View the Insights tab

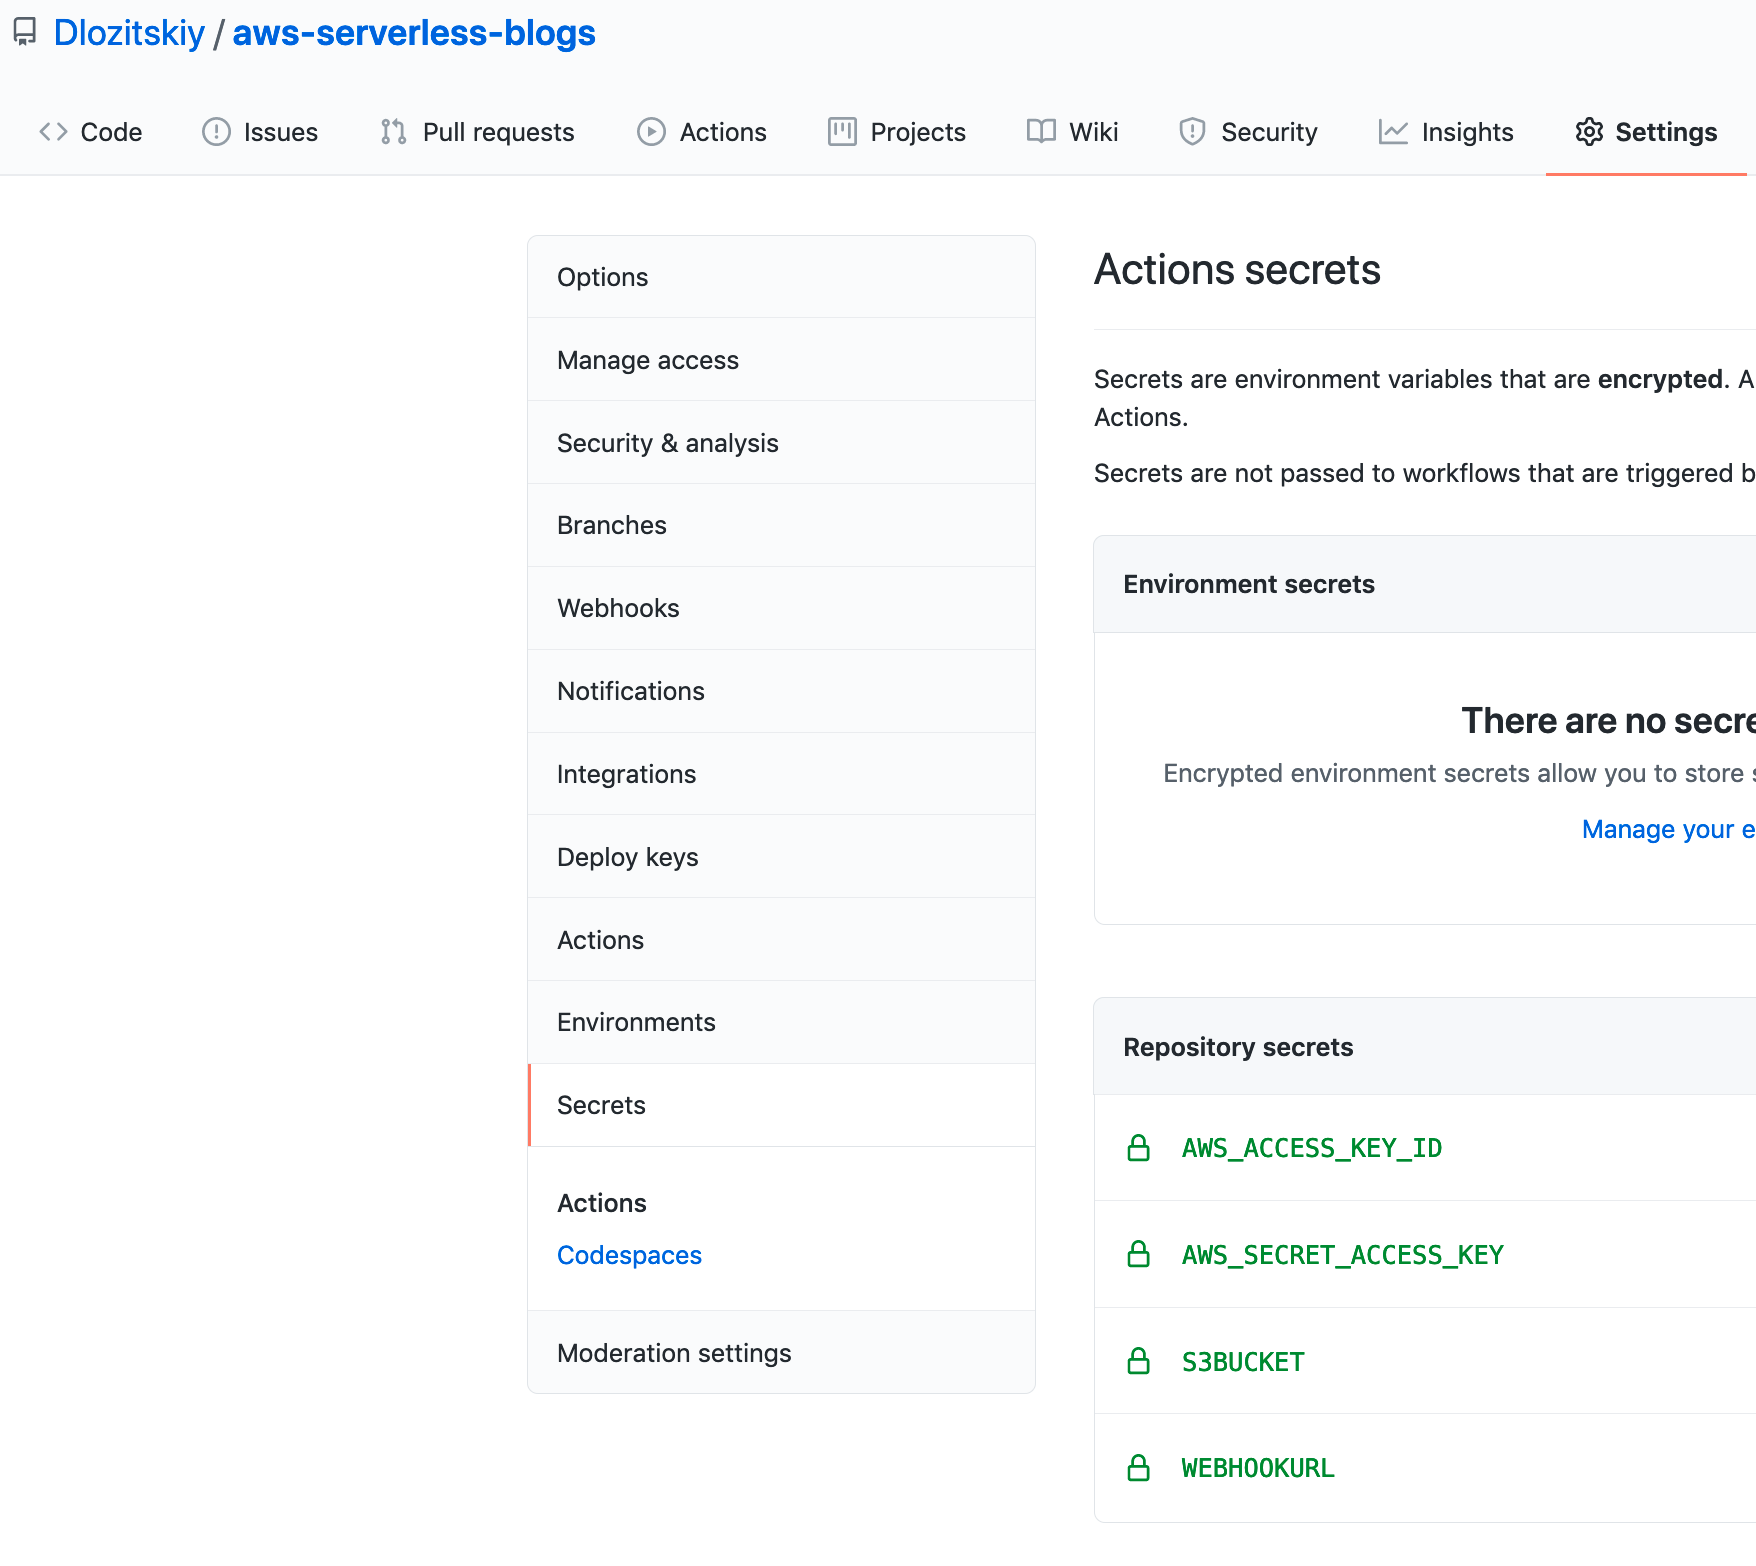pyautogui.click(x=1446, y=132)
